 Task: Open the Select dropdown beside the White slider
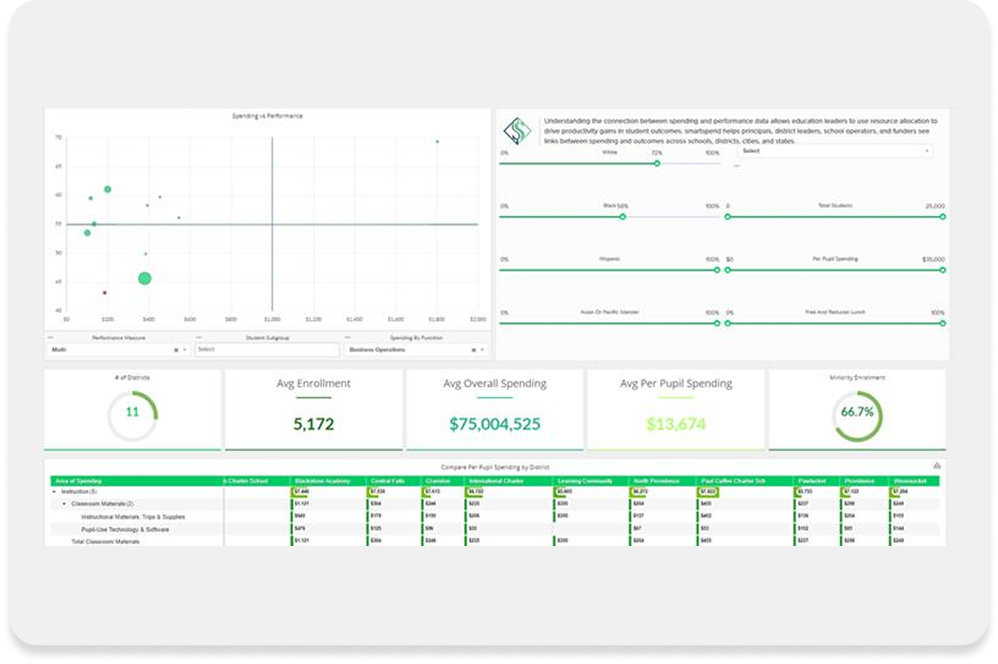click(x=926, y=151)
